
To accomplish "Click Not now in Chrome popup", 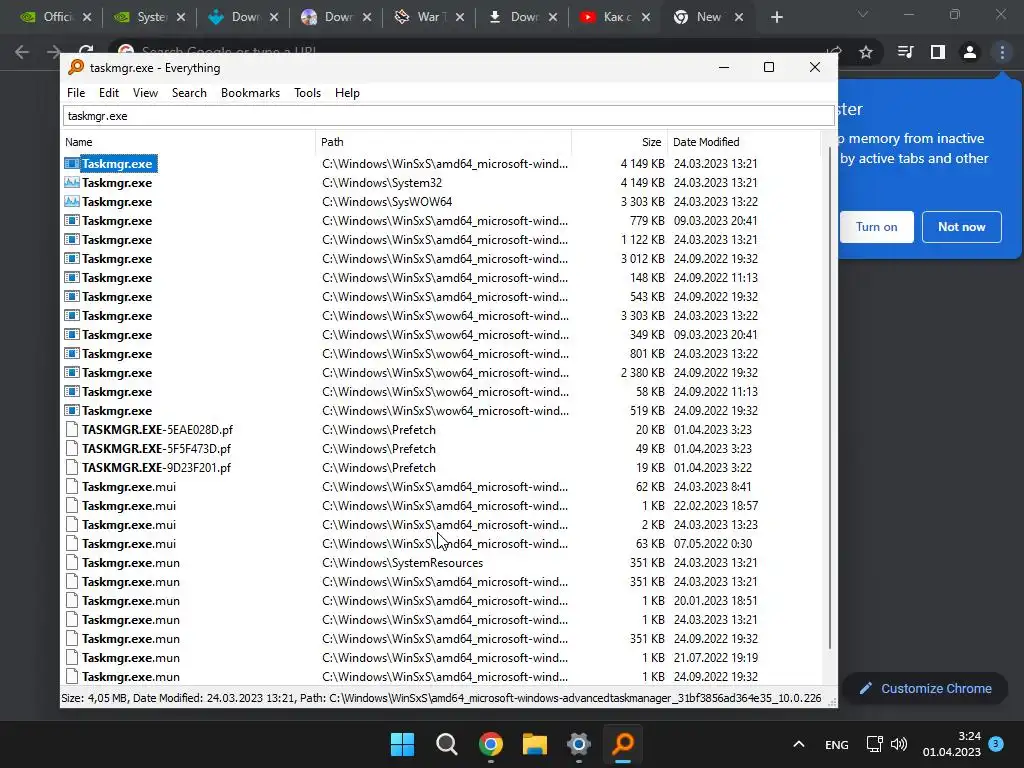I will 961,227.
